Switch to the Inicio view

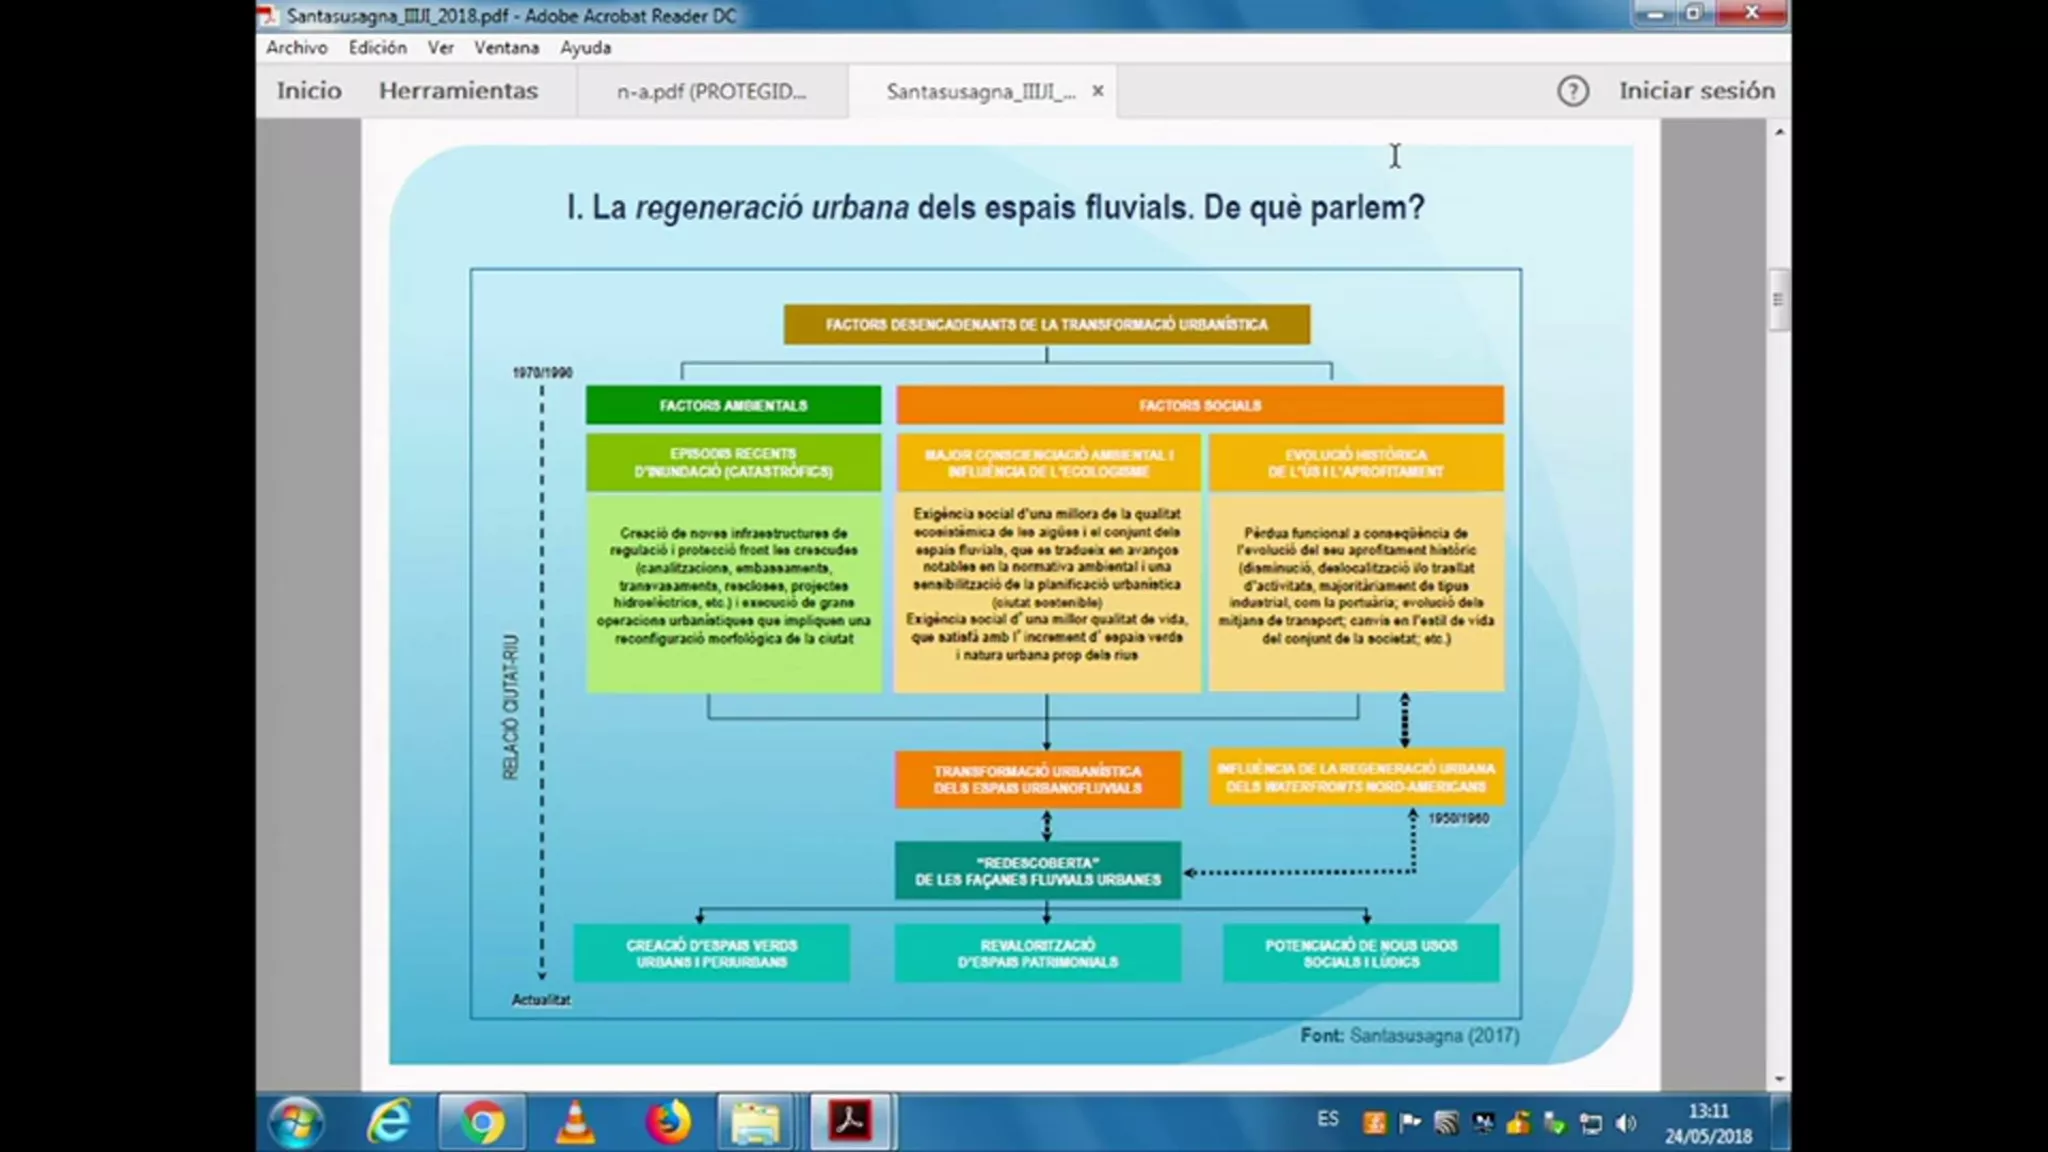click(309, 90)
